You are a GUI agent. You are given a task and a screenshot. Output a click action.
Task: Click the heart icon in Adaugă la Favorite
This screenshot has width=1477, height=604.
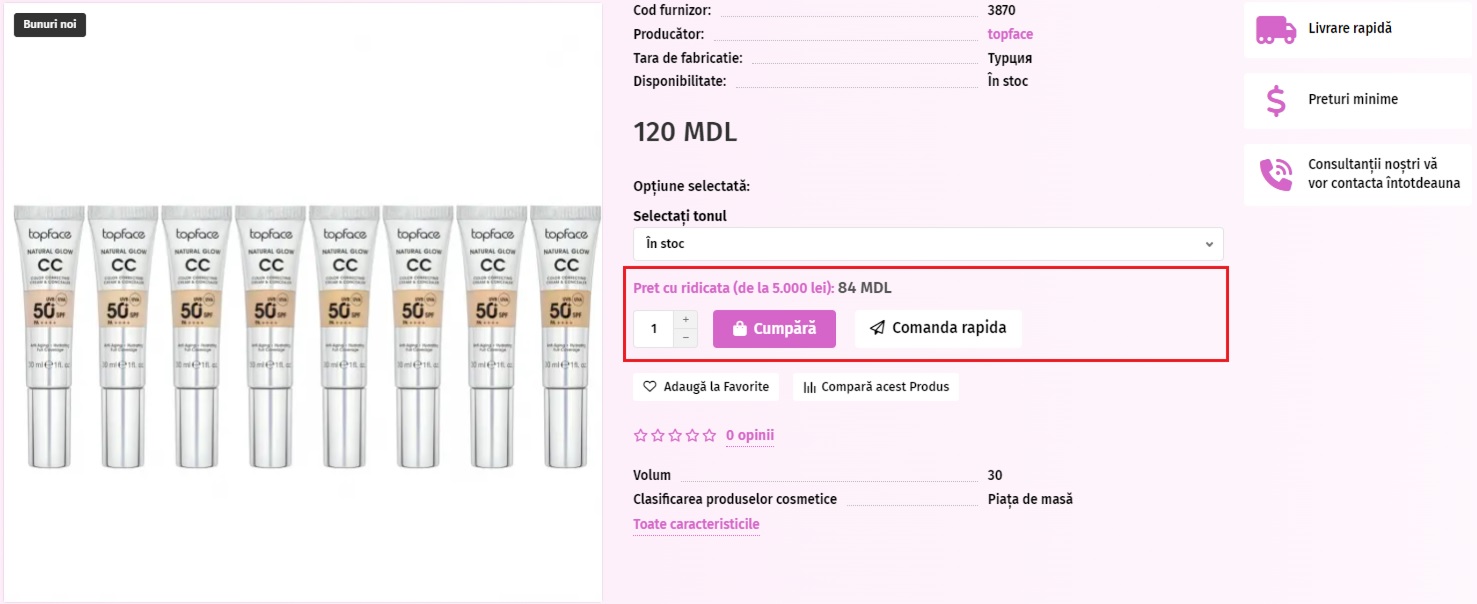tap(649, 386)
